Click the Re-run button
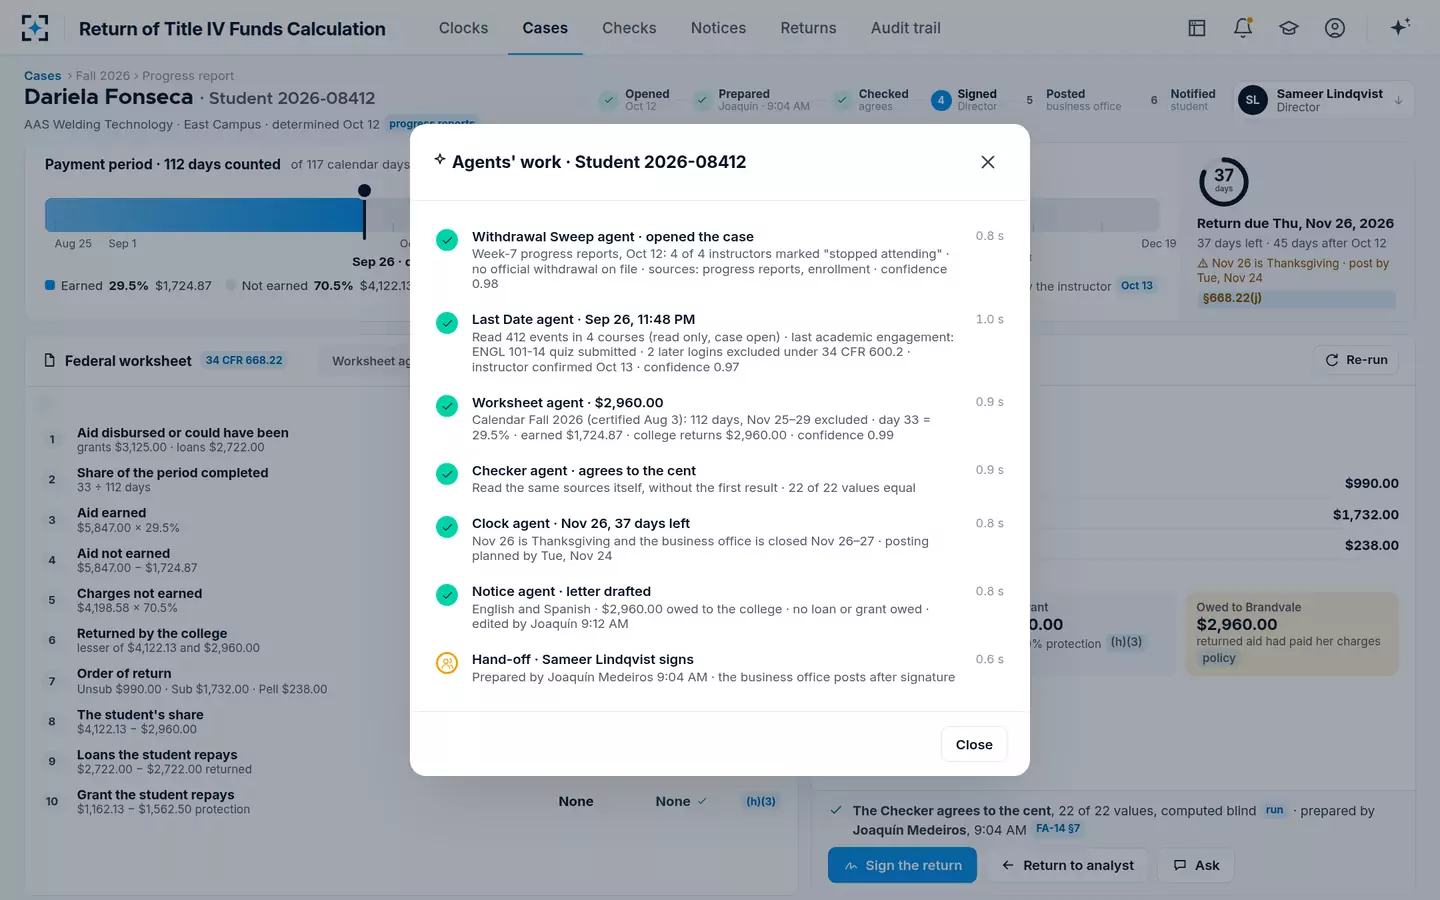The width and height of the screenshot is (1440, 900). pos(1356,360)
